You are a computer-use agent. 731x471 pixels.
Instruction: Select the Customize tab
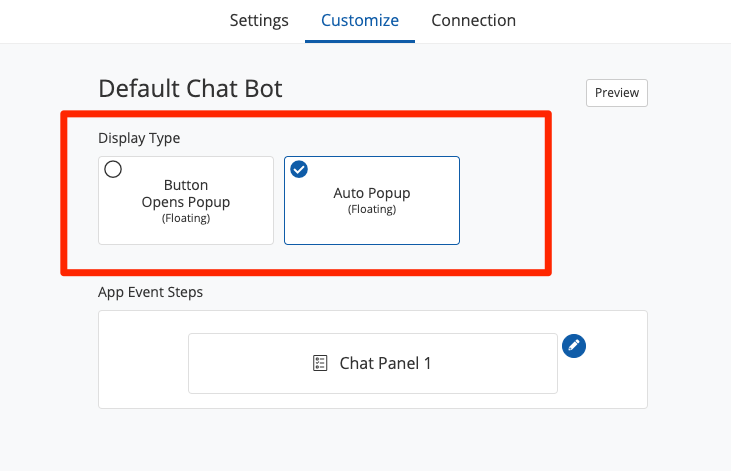pyautogui.click(x=360, y=20)
